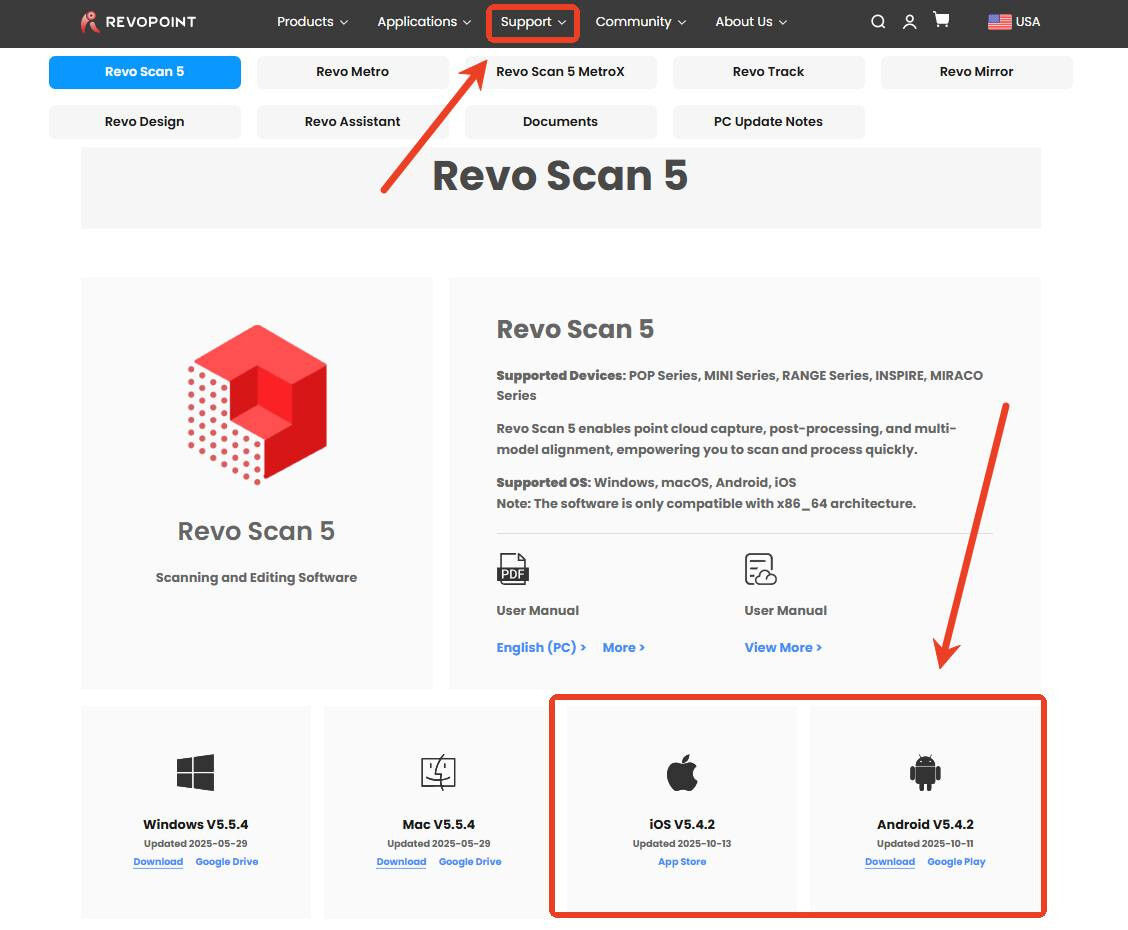Click 'Updated 2025-05-29' under Windows

[196, 844]
